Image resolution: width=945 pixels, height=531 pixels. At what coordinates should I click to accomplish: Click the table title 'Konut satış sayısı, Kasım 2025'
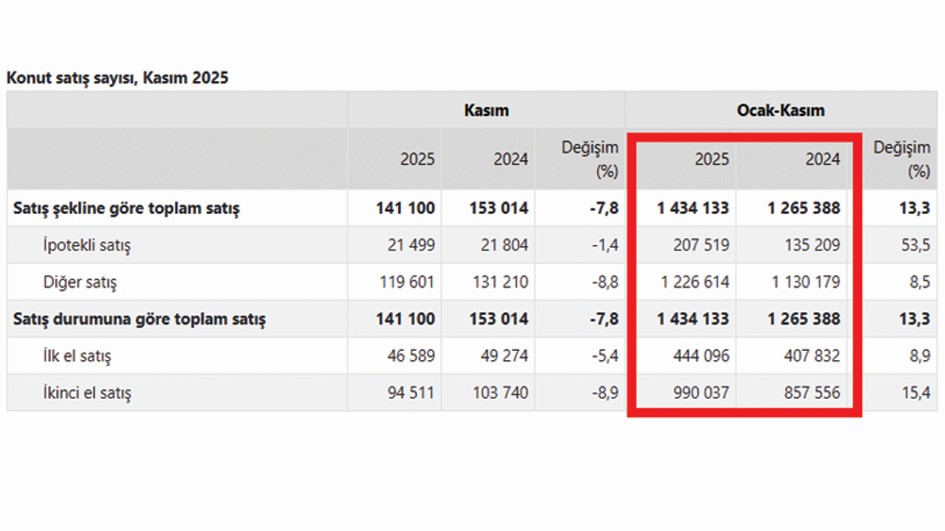[117, 77]
